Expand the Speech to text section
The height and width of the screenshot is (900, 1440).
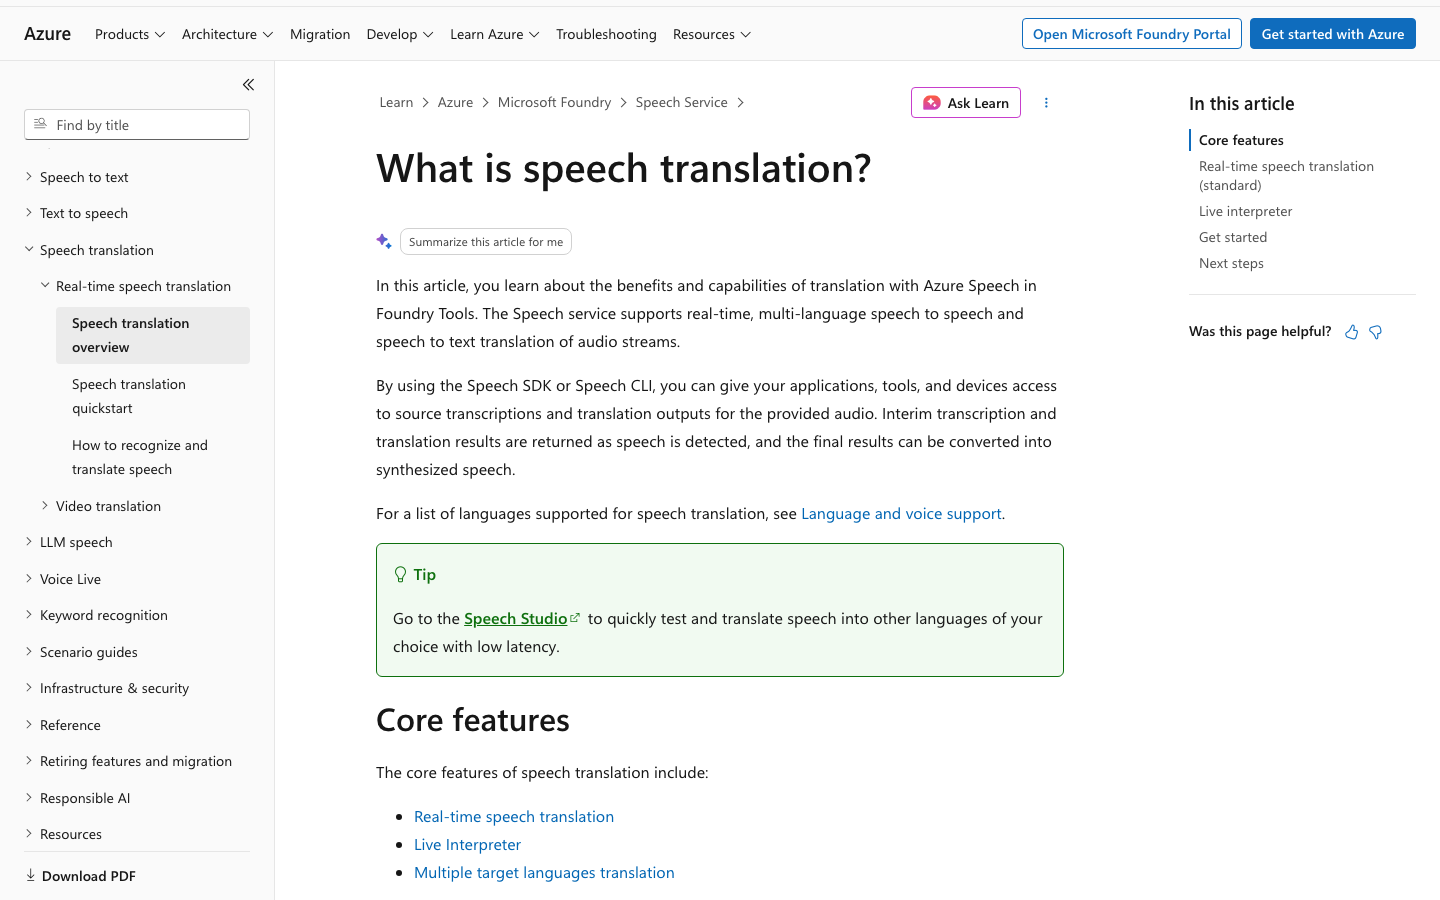click(84, 177)
